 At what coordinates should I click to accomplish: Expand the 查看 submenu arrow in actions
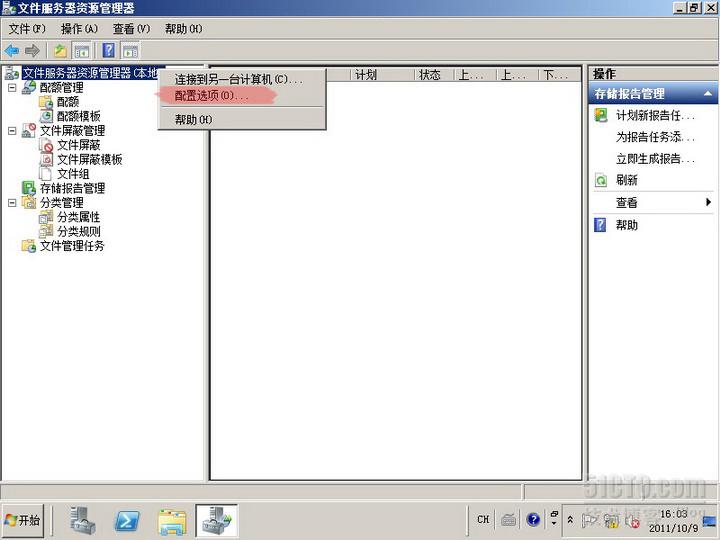point(708,202)
